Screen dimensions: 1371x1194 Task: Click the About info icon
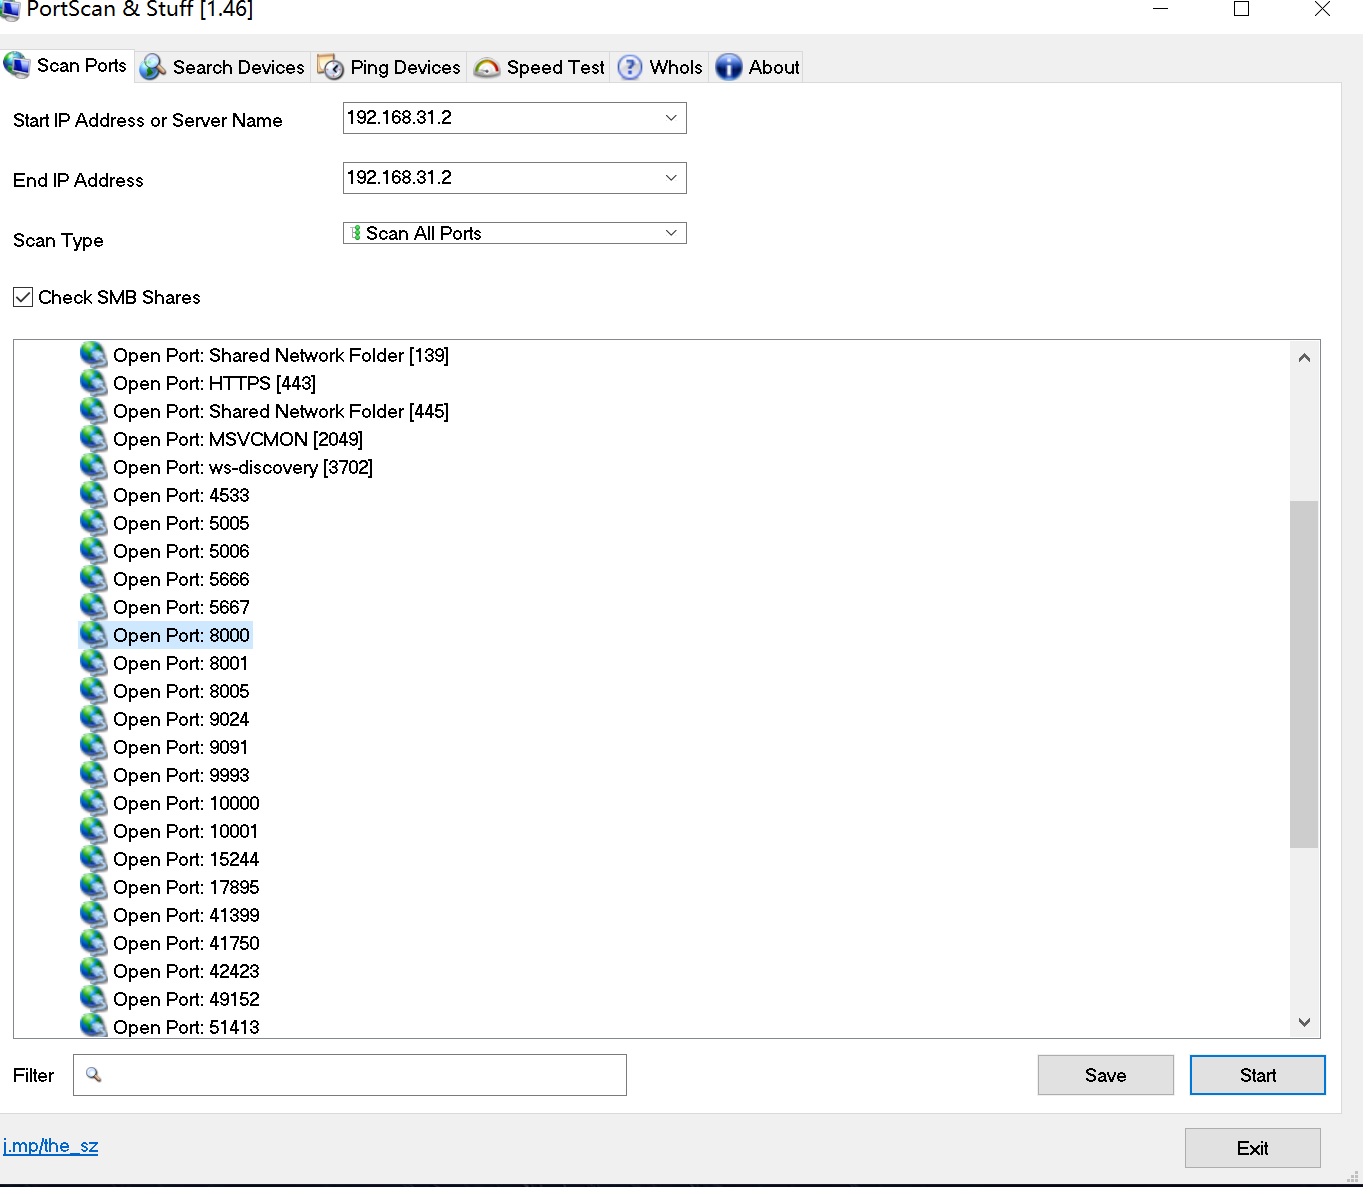click(x=729, y=67)
